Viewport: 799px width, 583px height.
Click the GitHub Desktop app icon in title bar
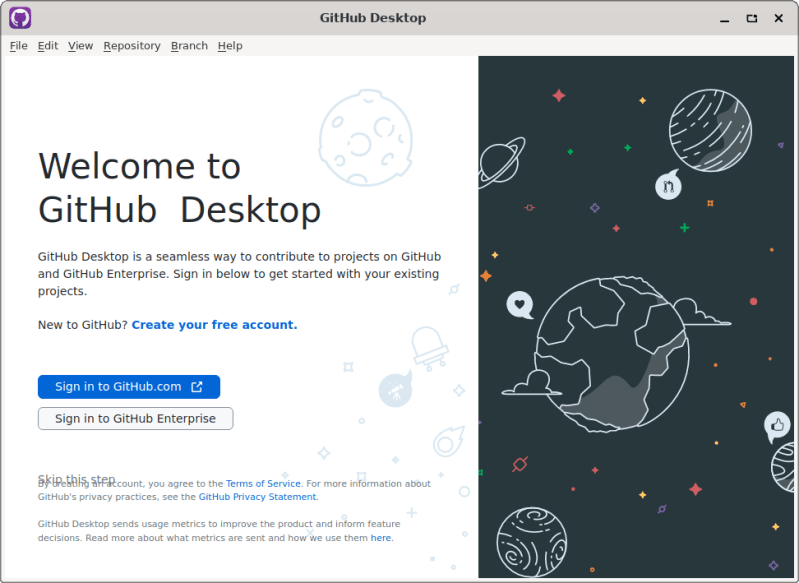pos(20,18)
